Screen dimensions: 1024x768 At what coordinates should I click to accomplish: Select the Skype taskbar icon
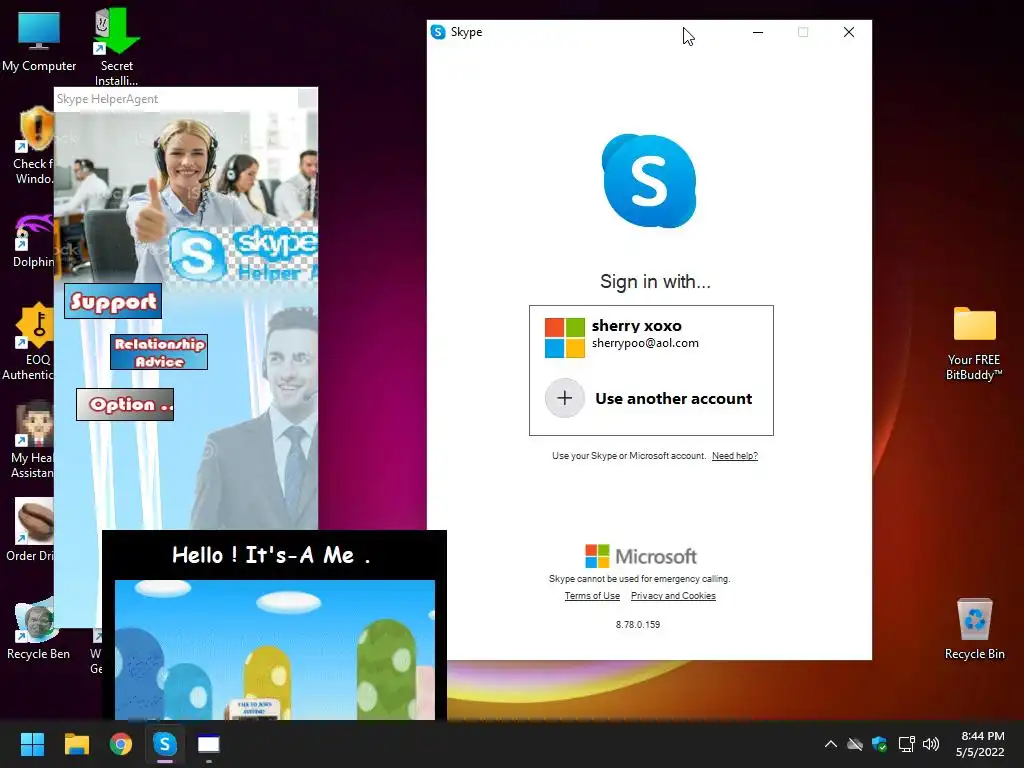(x=165, y=743)
